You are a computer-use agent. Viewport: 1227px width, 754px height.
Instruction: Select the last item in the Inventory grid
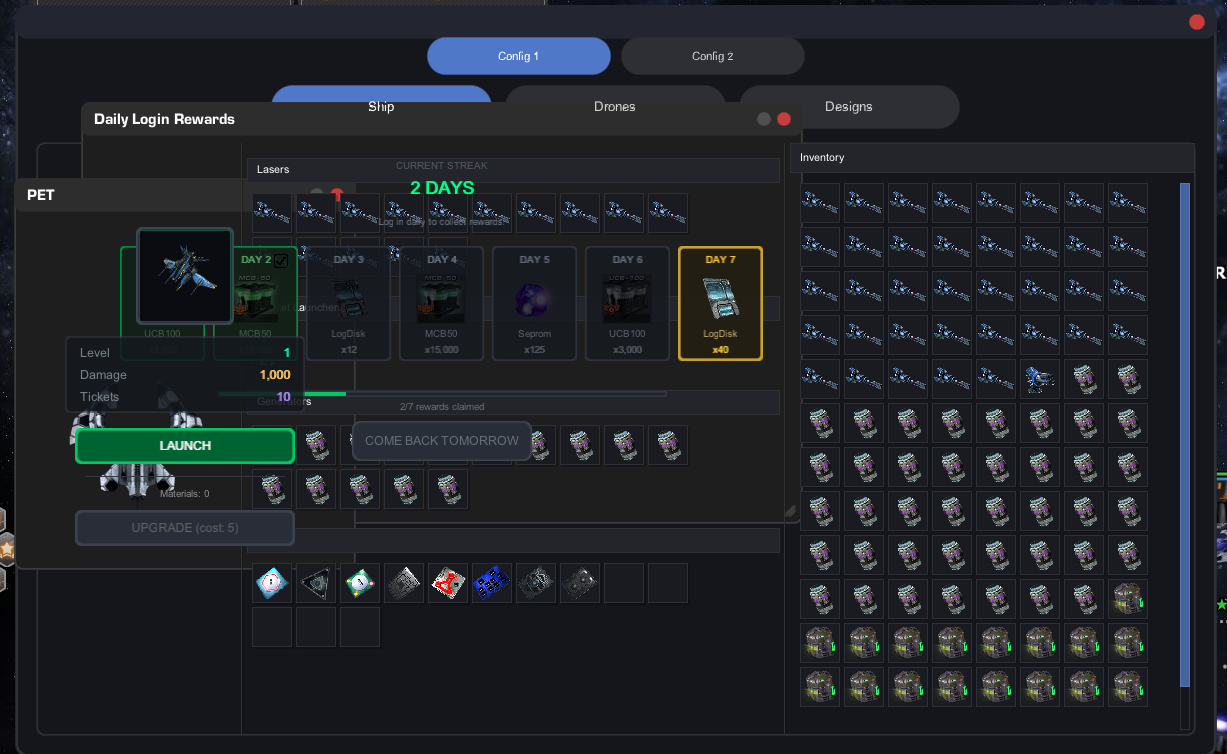(x=1128, y=687)
